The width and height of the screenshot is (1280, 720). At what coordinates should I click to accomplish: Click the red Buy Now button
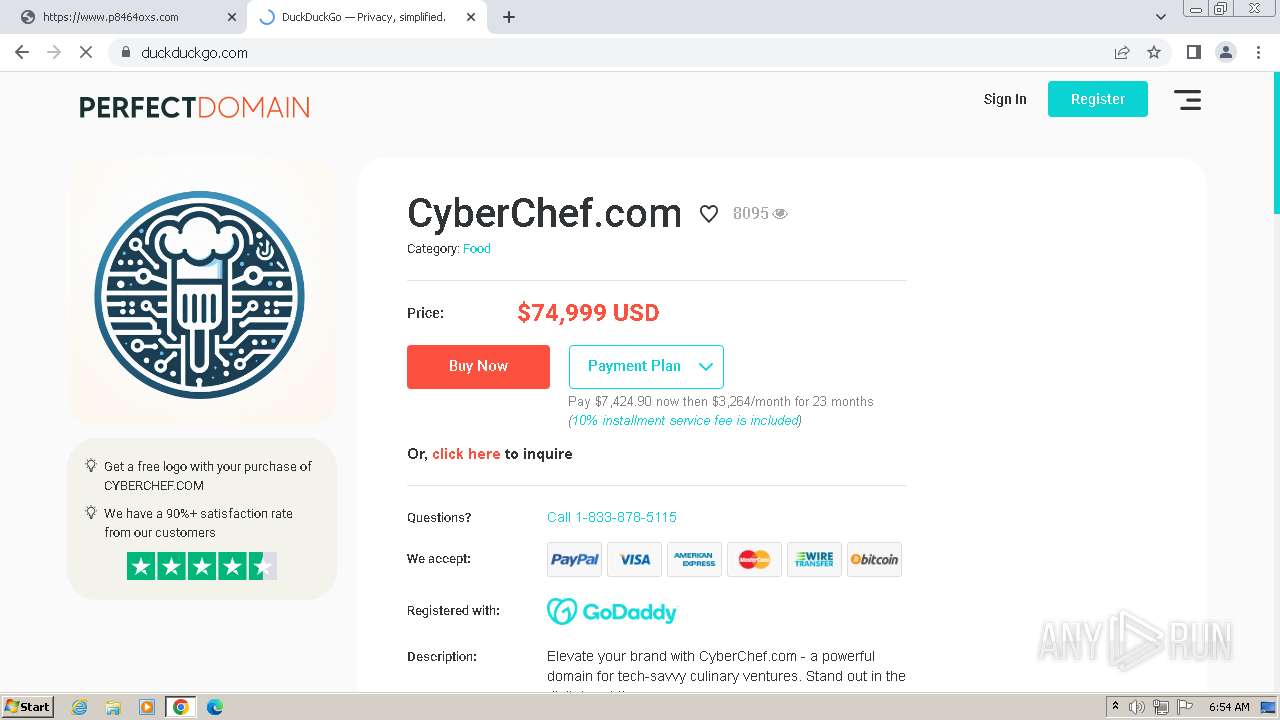pyautogui.click(x=478, y=366)
